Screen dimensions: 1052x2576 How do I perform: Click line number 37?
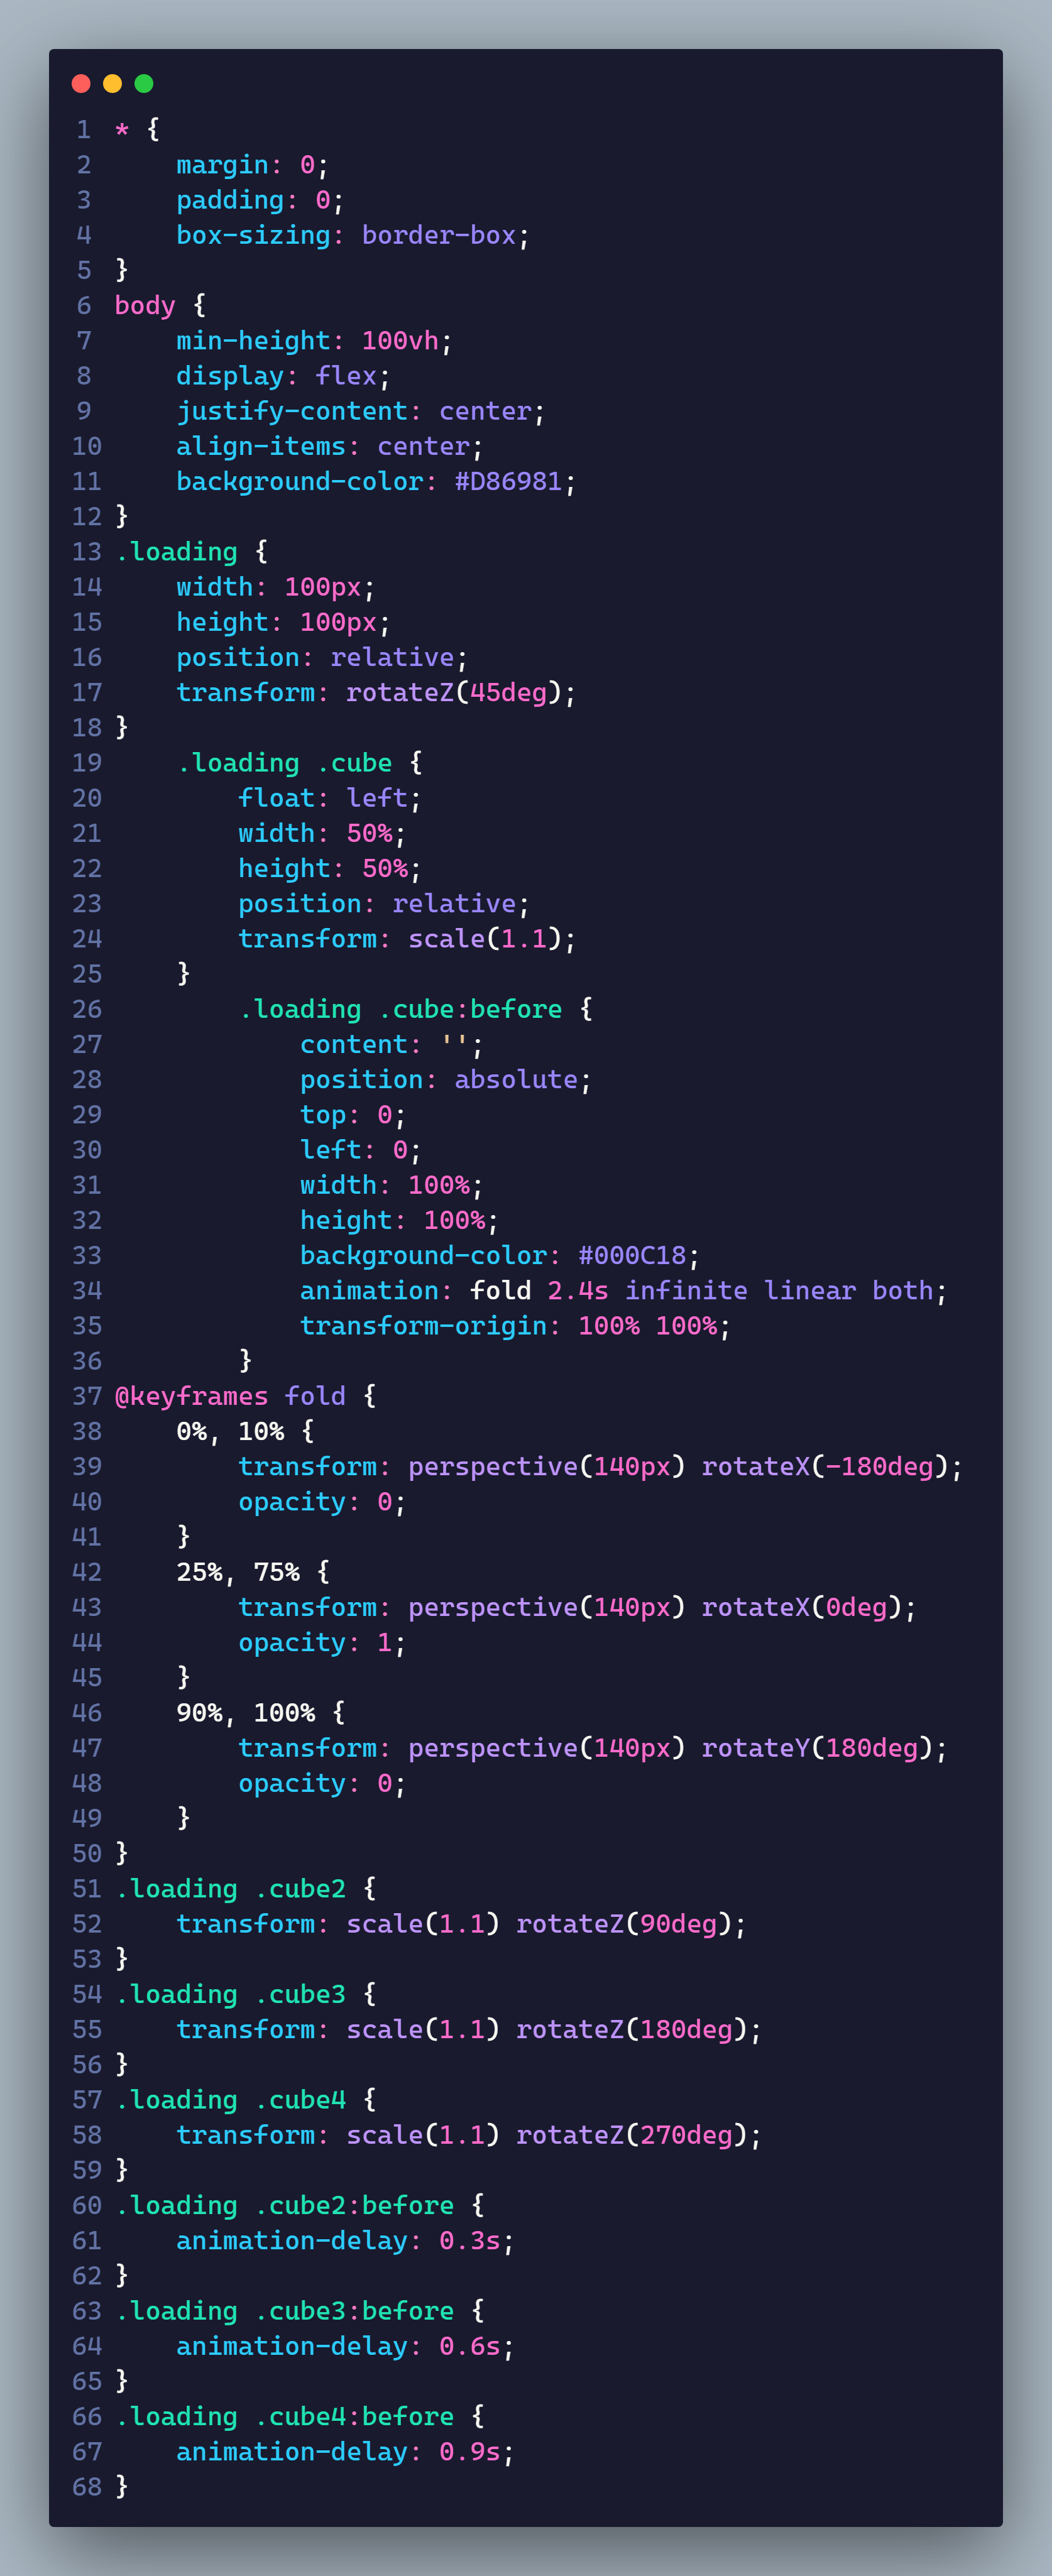87,1396
